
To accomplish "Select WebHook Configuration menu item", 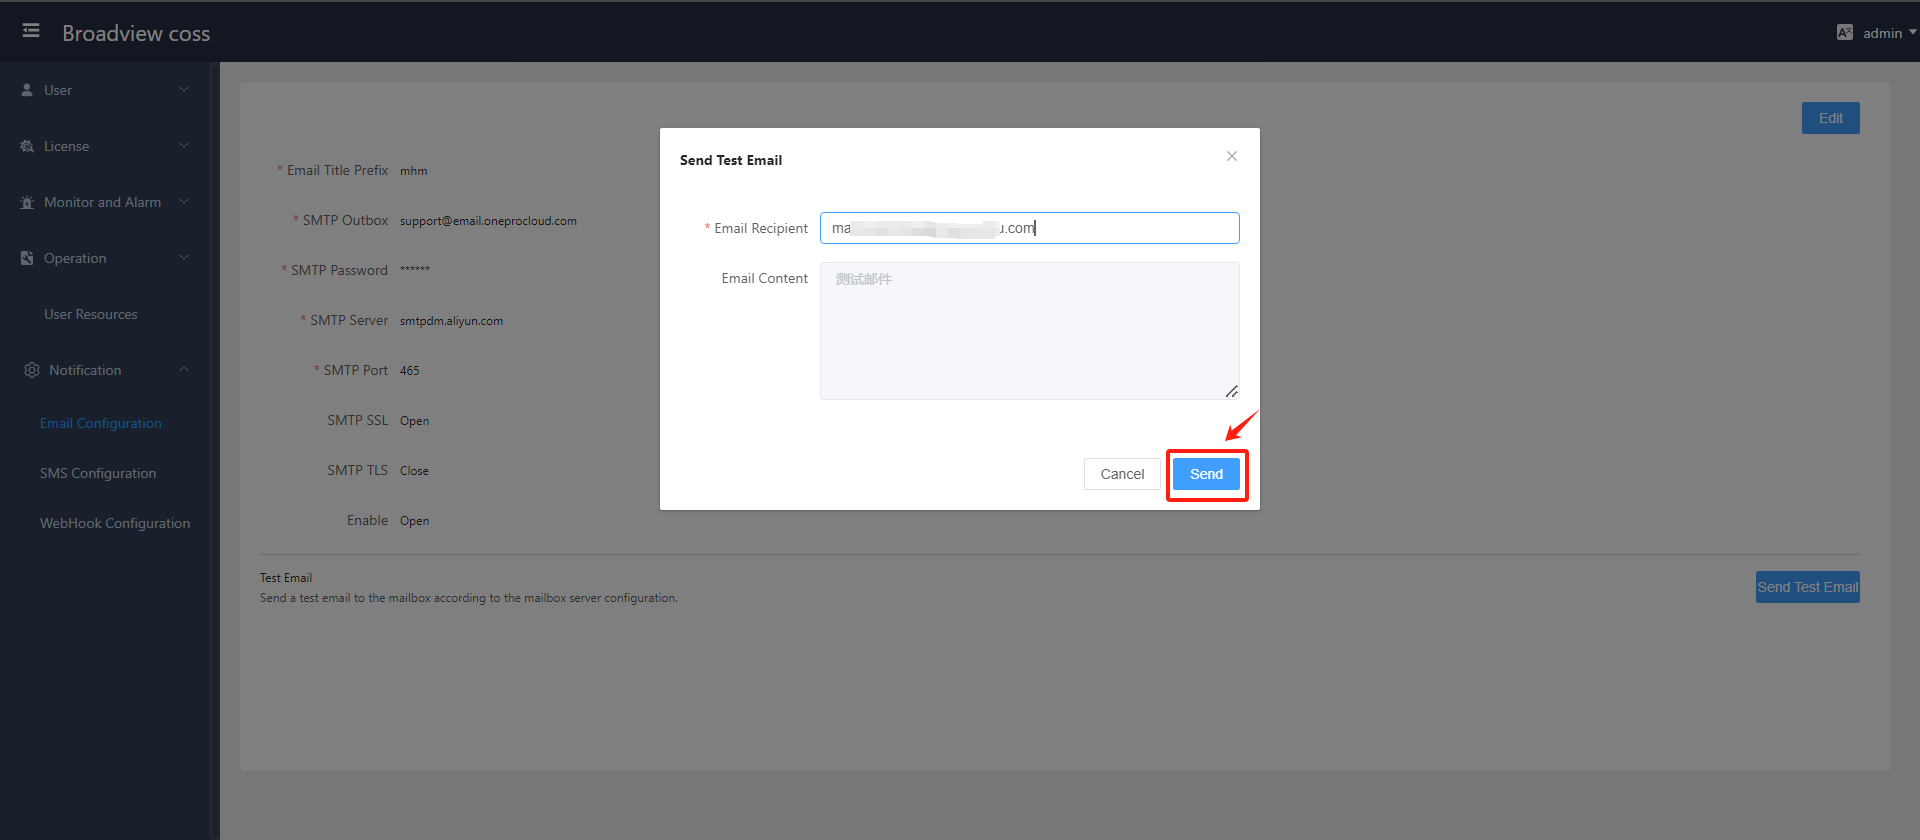I will point(115,523).
